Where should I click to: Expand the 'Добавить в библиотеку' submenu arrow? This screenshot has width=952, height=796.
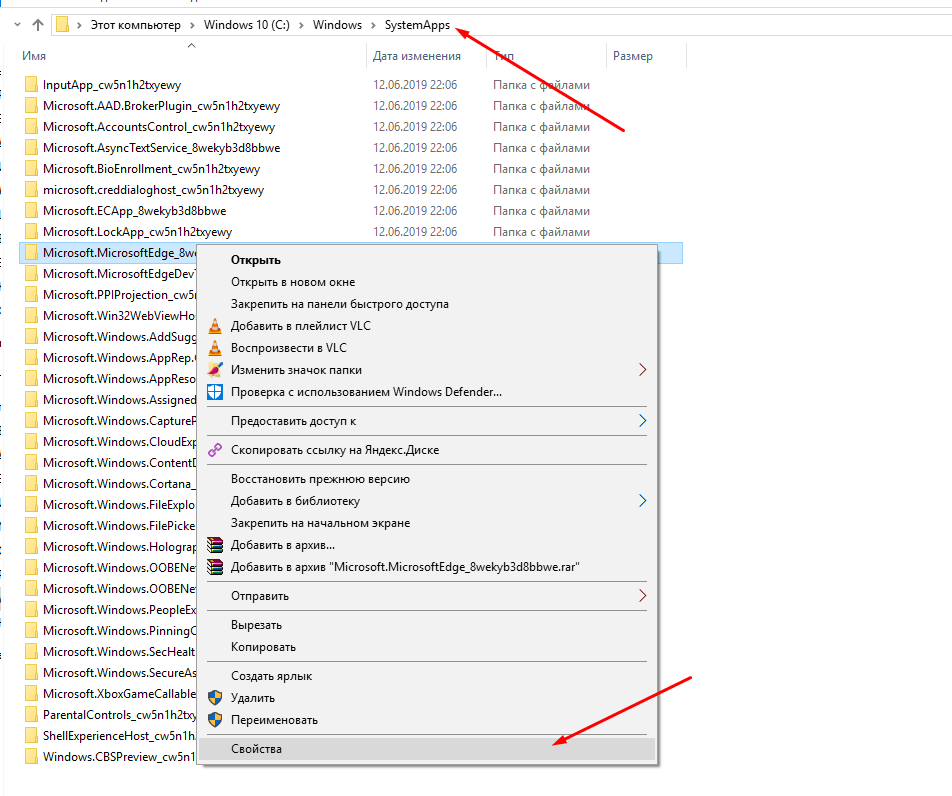pos(642,501)
